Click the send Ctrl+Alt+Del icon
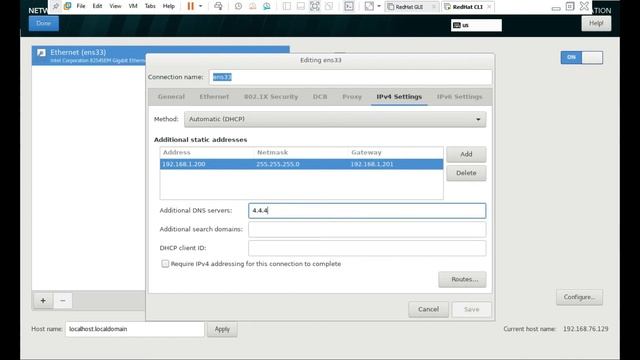Image resolution: width=640 pixels, height=360 pixels. coord(218,6)
